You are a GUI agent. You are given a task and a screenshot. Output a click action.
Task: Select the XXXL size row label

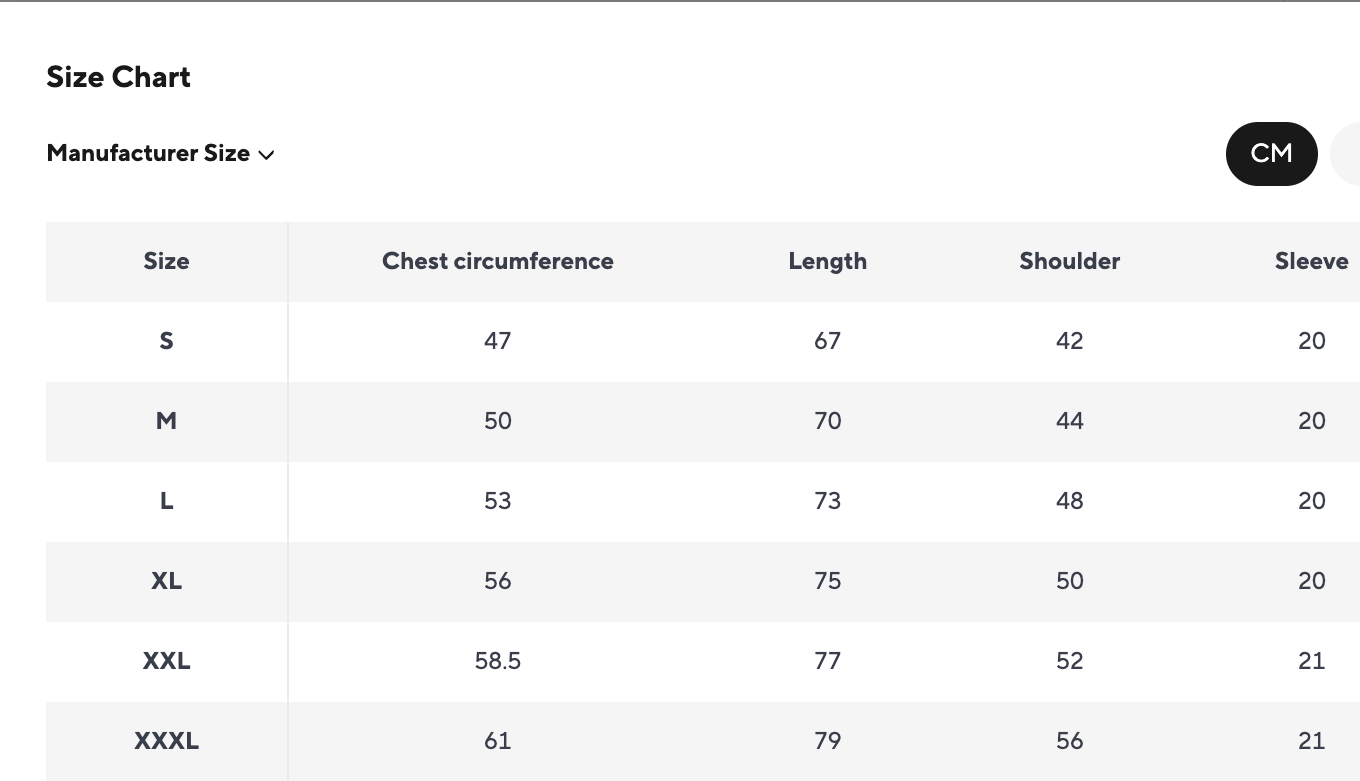(x=166, y=741)
